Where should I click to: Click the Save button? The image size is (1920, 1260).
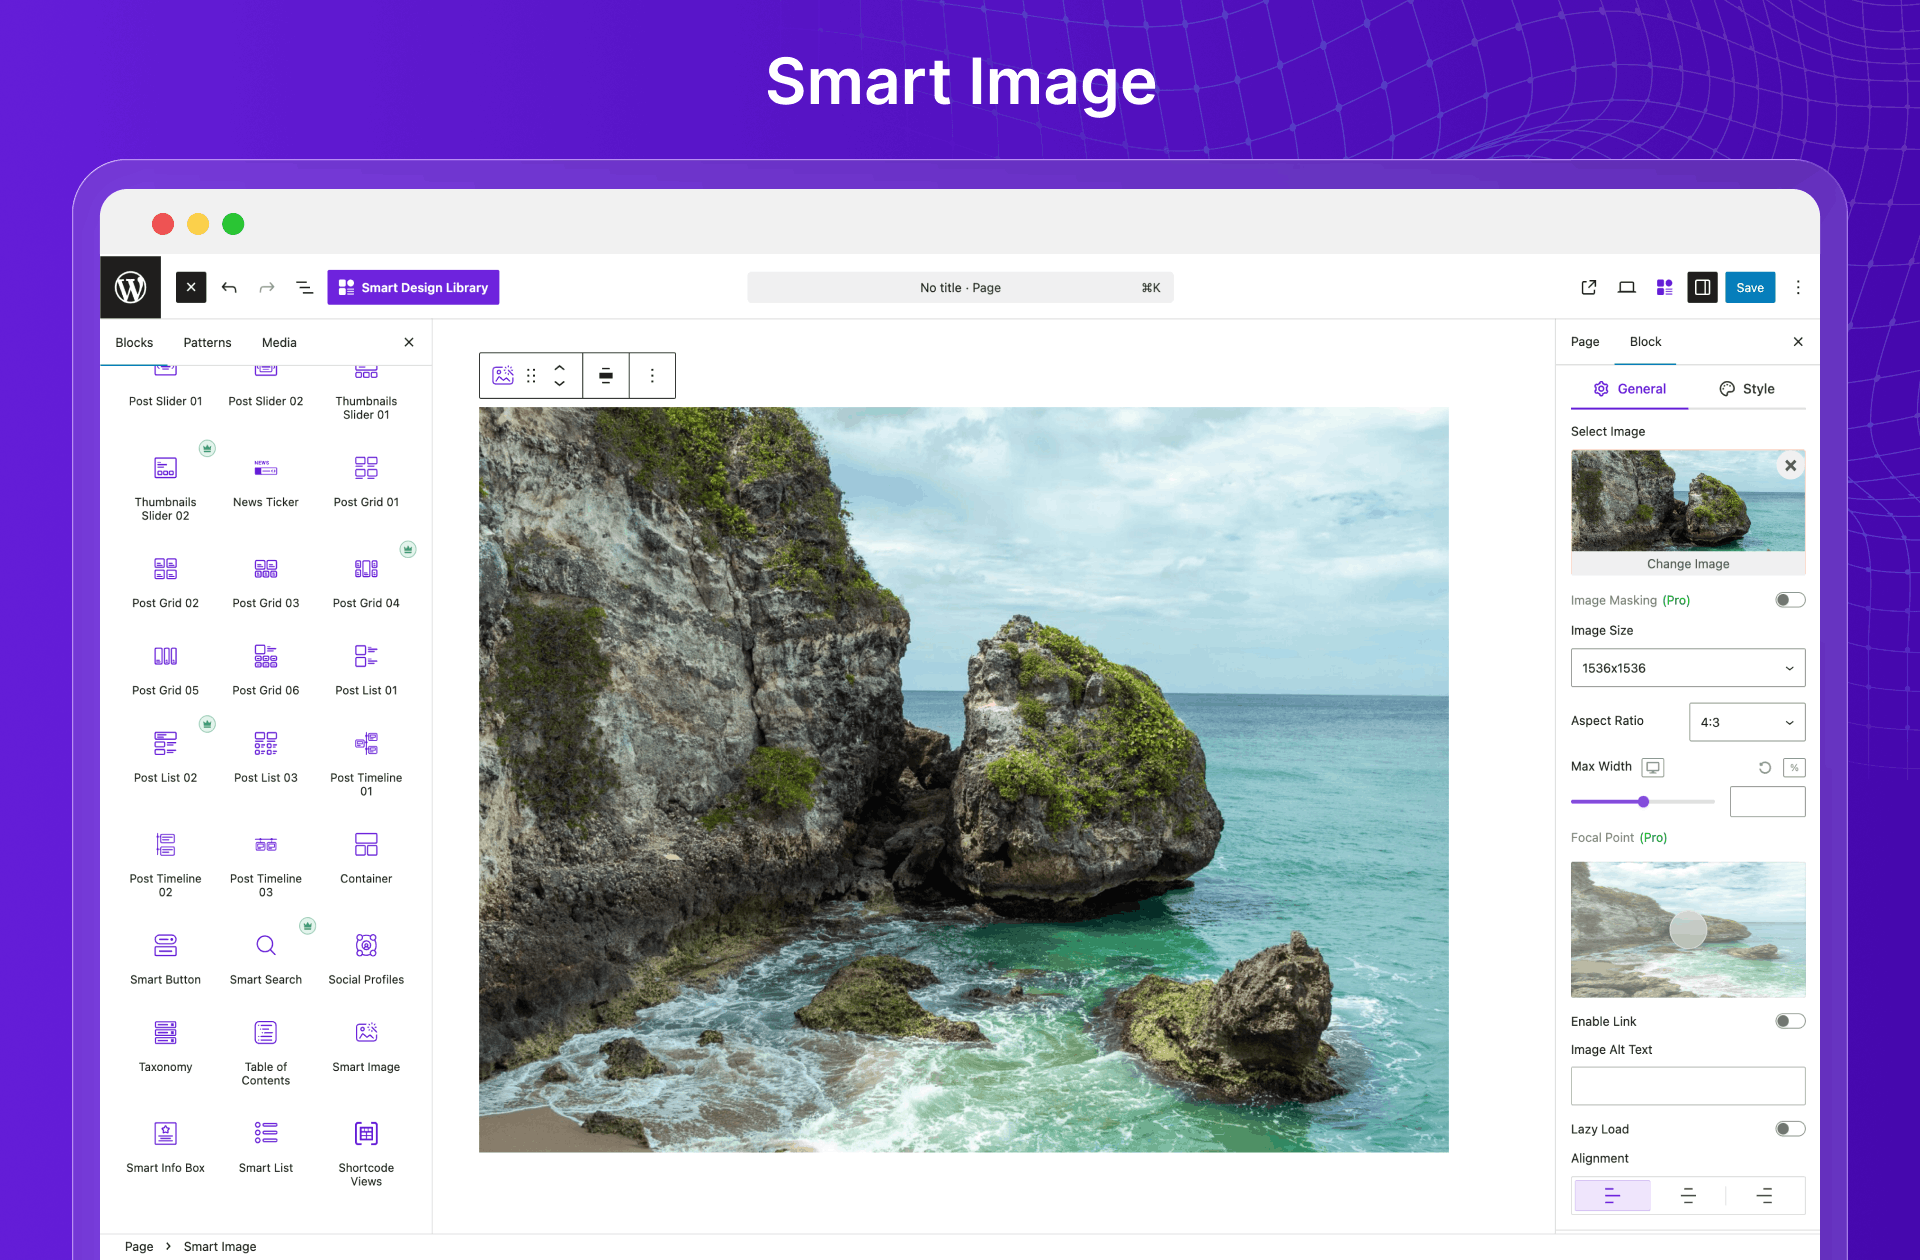point(1749,288)
